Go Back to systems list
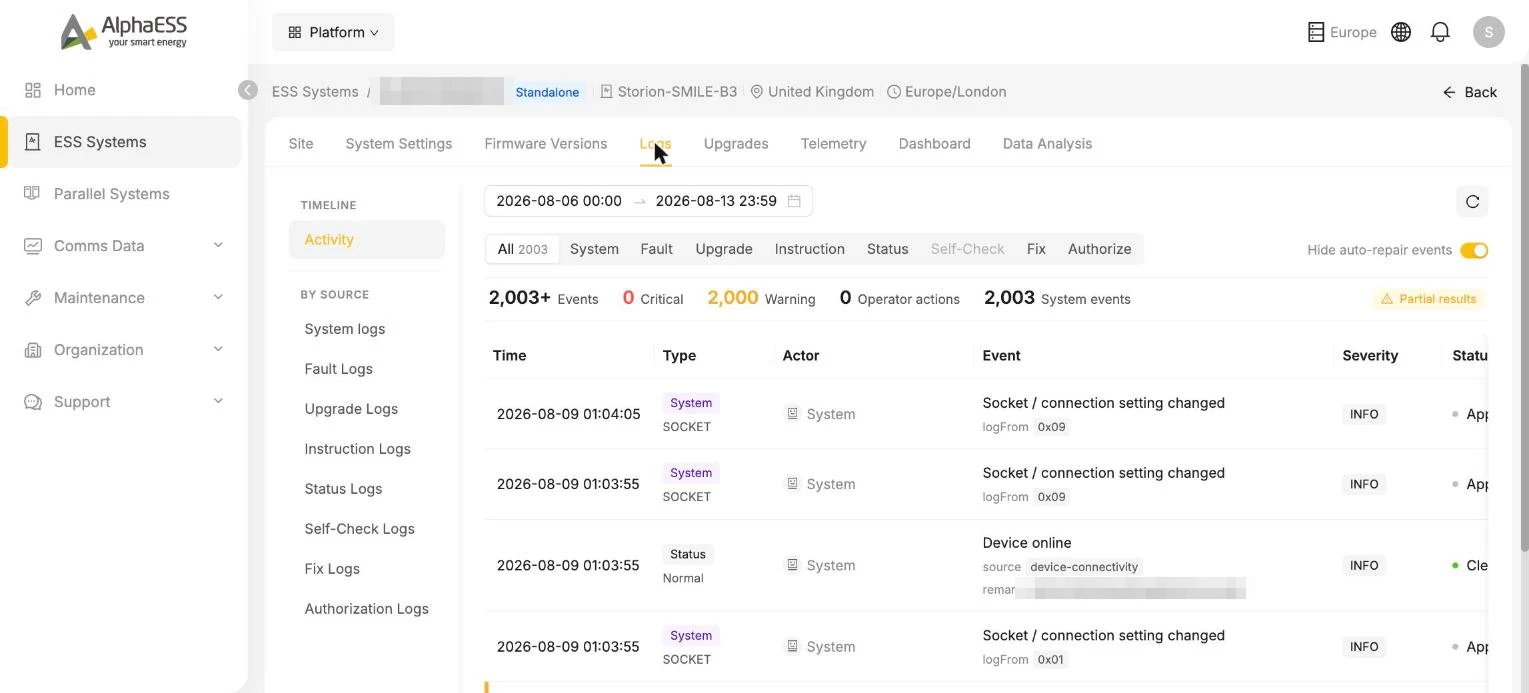Screen dimensions: 1529x693 (x=1469, y=92)
